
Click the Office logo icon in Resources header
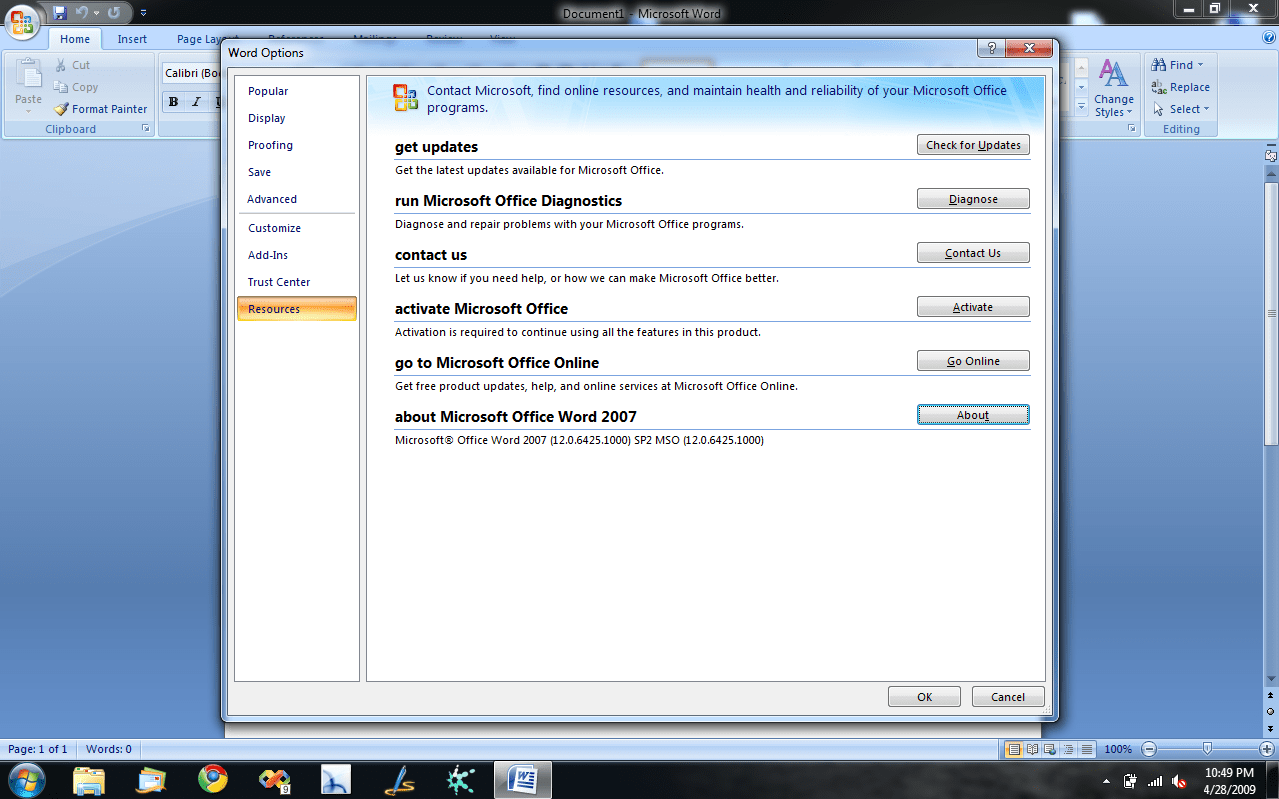click(x=406, y=97)
